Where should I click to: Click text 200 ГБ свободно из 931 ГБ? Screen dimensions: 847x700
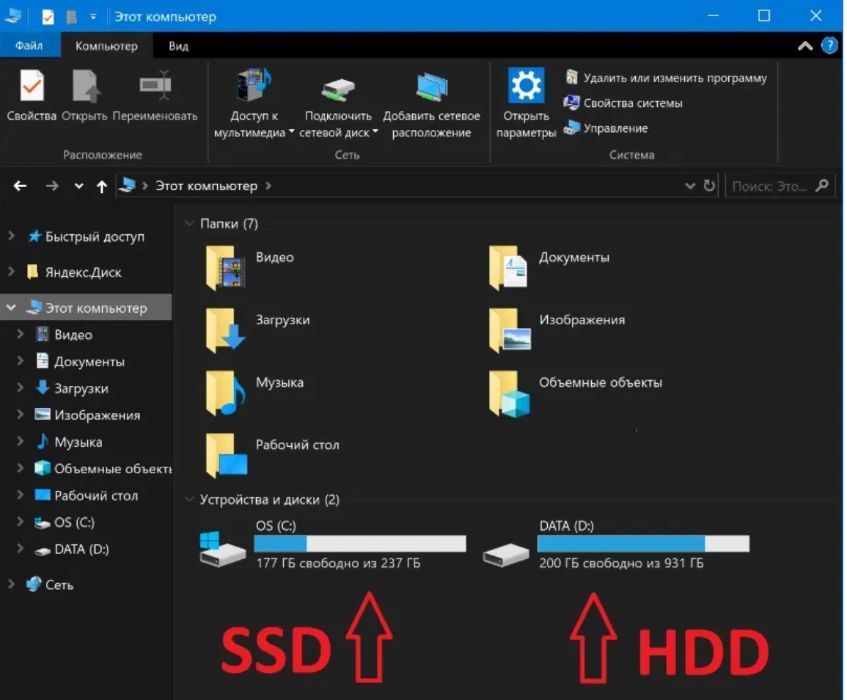[x=621, y=563]
